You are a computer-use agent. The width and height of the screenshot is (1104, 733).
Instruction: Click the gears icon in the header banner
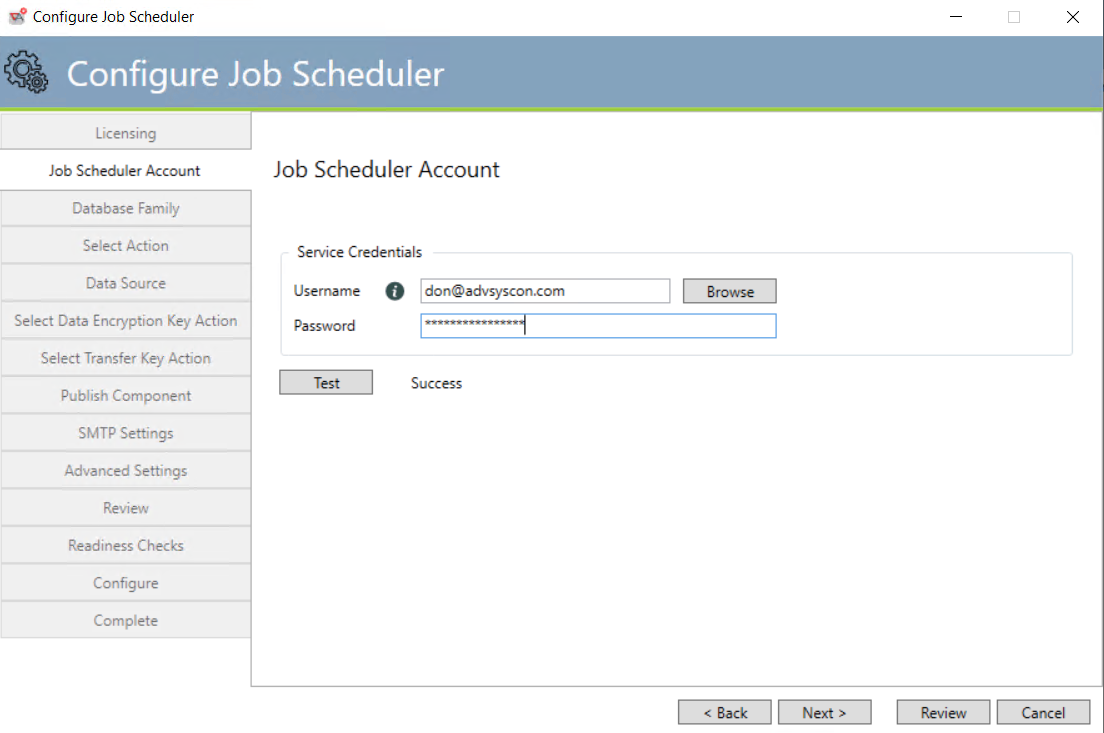pos(27,71)
